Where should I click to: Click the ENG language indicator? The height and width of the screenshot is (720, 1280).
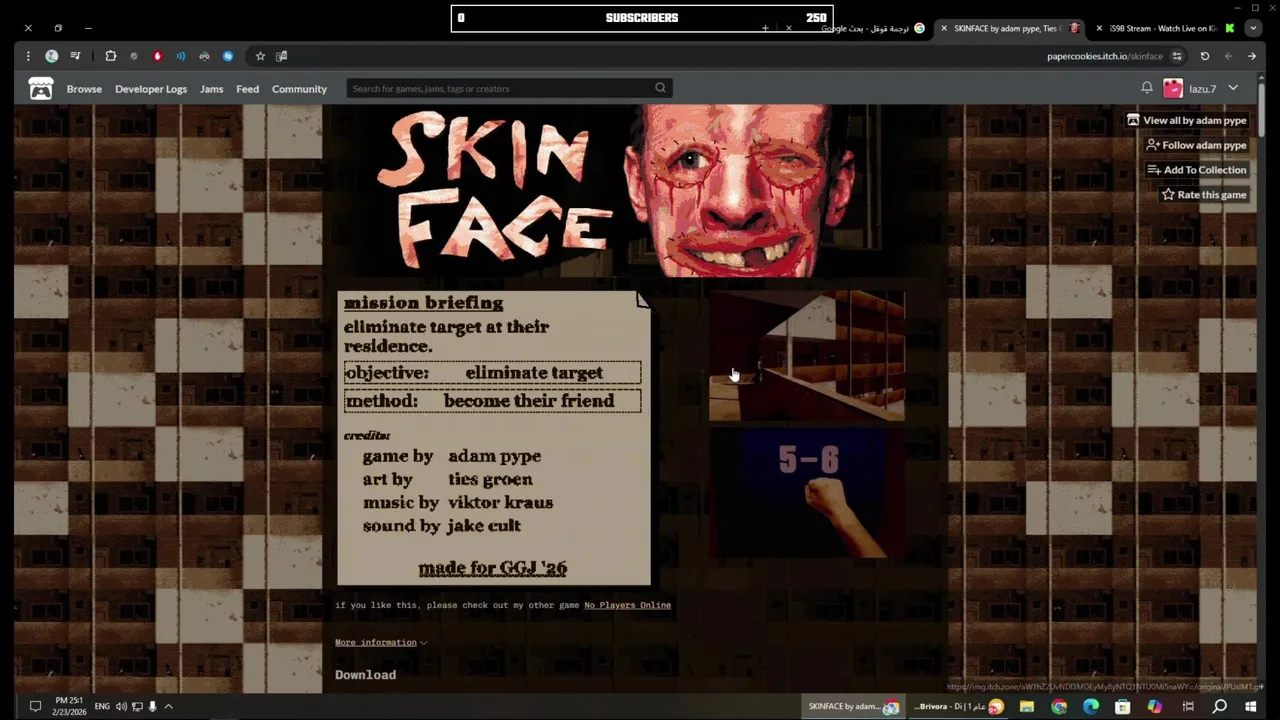click(x=102, y=706)
